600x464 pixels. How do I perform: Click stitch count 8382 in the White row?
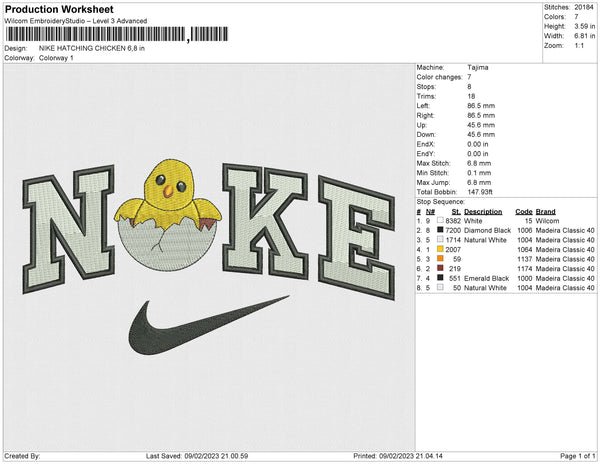point(453,221)
